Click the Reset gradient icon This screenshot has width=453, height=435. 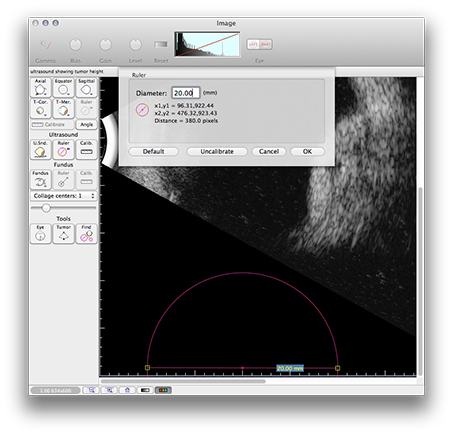pos(161,44)
